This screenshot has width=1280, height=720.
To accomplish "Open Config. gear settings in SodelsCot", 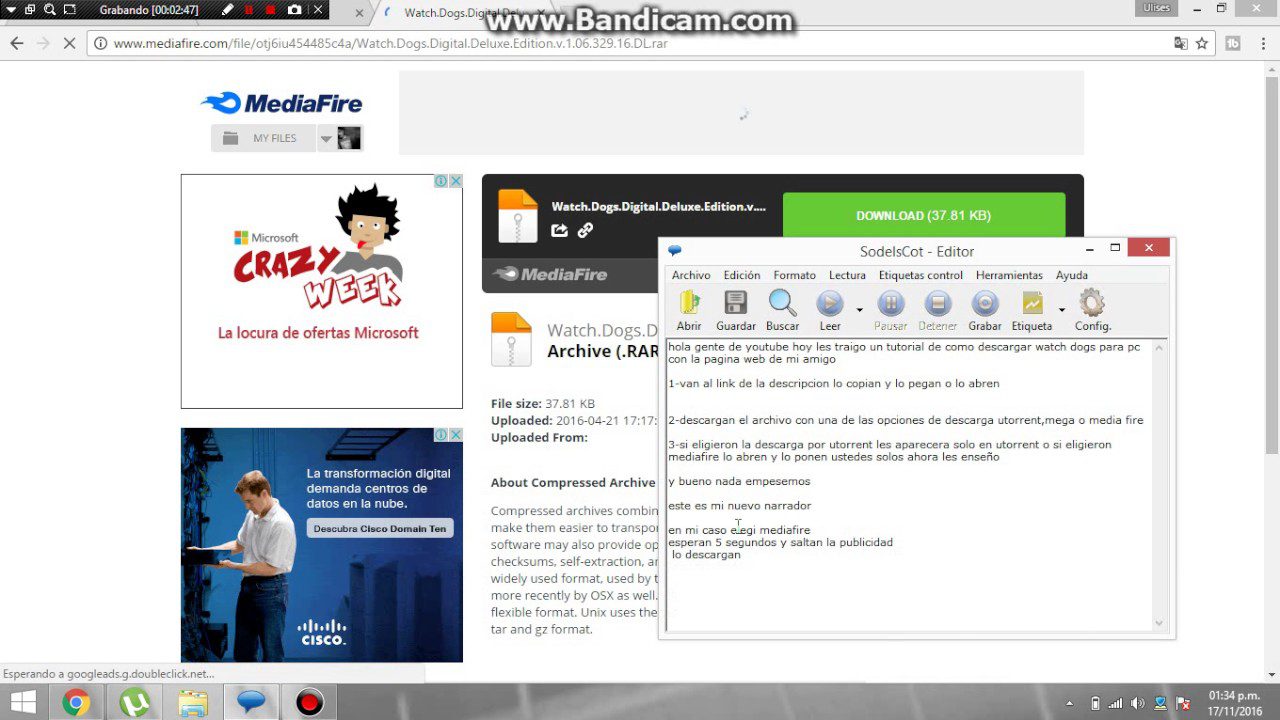I will (1092, 310).
